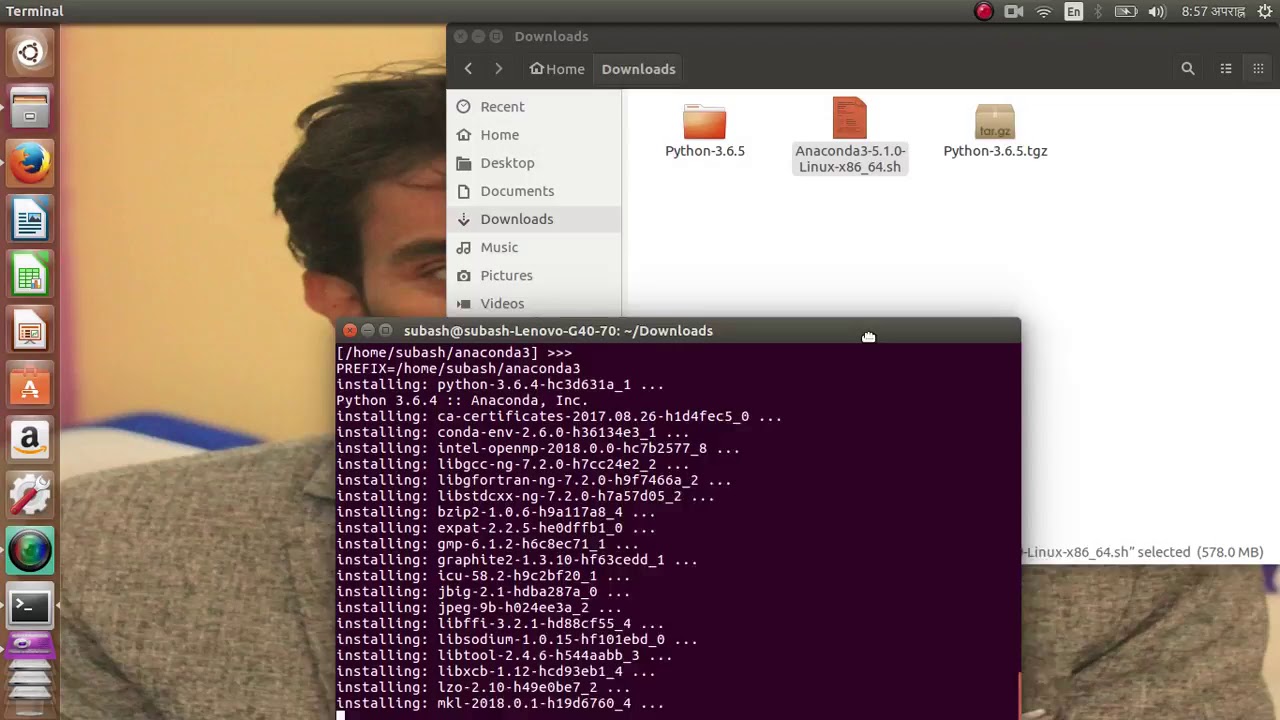Open the Ubuntu Dash search launcher
This screenshot has width=1280, height=720.
pyautogui.click(x=29, y=52)
